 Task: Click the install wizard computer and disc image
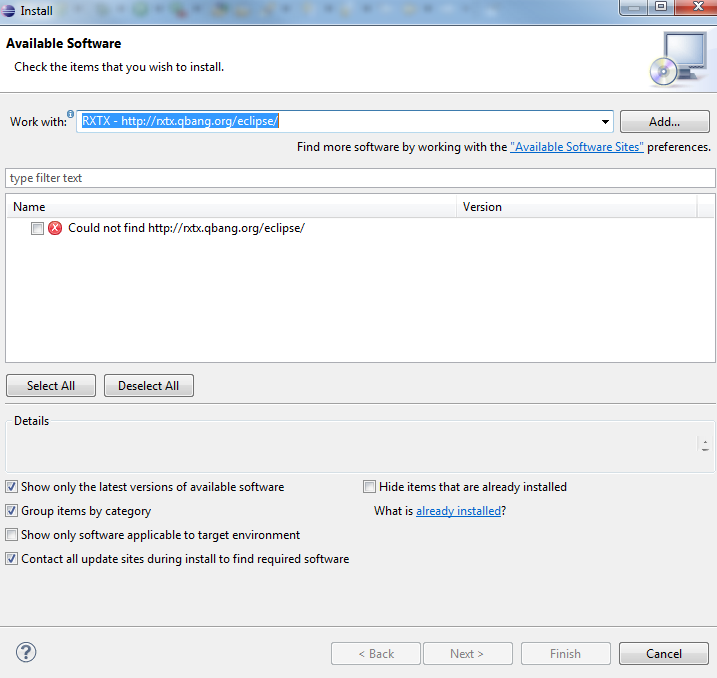pyautogui.click(x=679, y=59)
